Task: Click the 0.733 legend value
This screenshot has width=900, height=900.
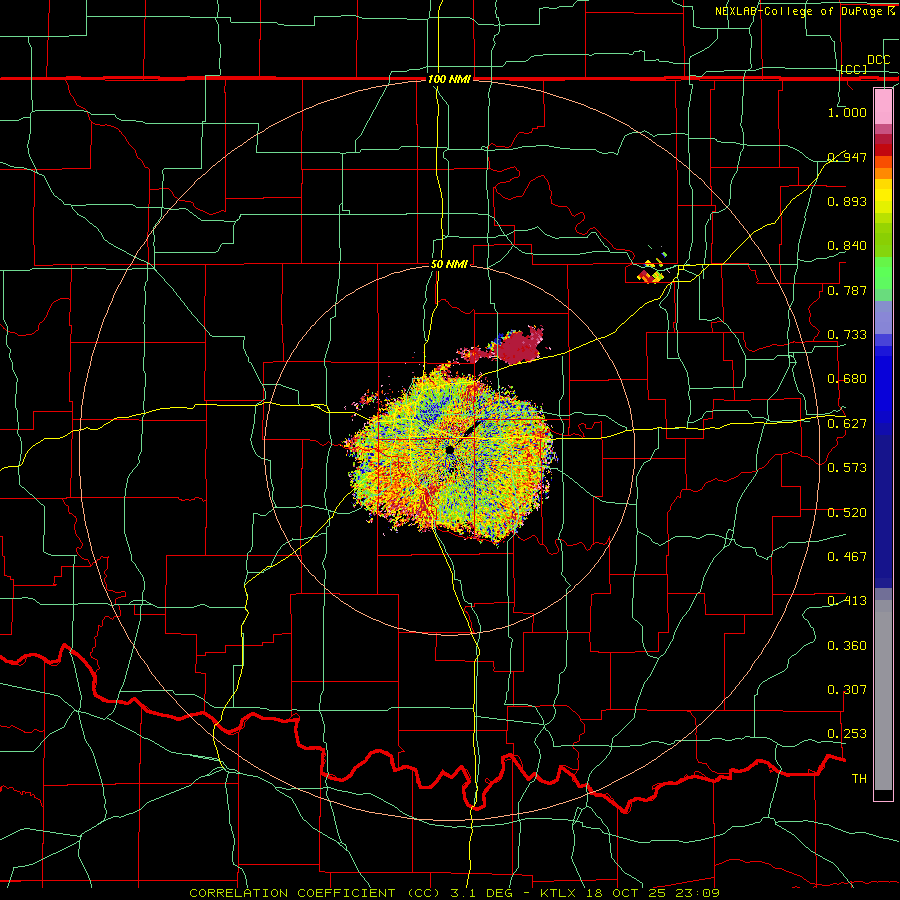Action: (x=847, y=335)
